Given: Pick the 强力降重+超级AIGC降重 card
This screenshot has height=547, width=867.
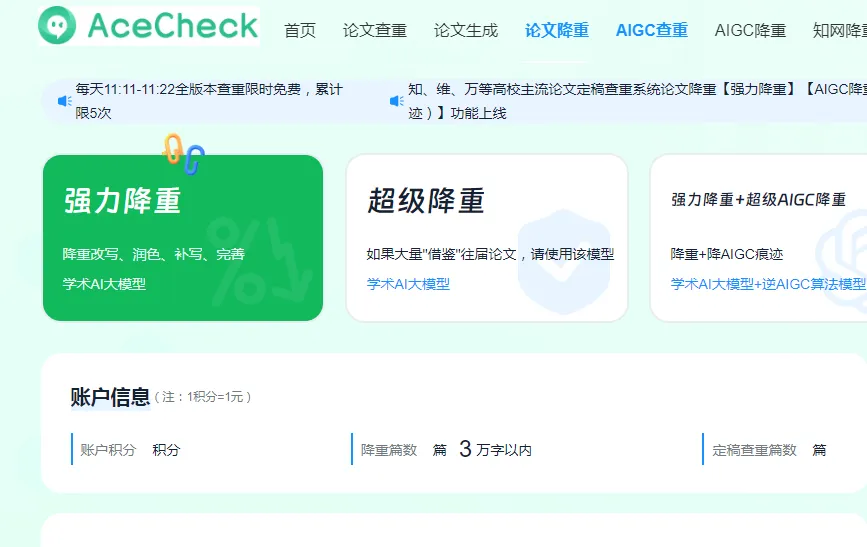Looking at the screenshot, I should pyautogui.click(x=759, y=238).
